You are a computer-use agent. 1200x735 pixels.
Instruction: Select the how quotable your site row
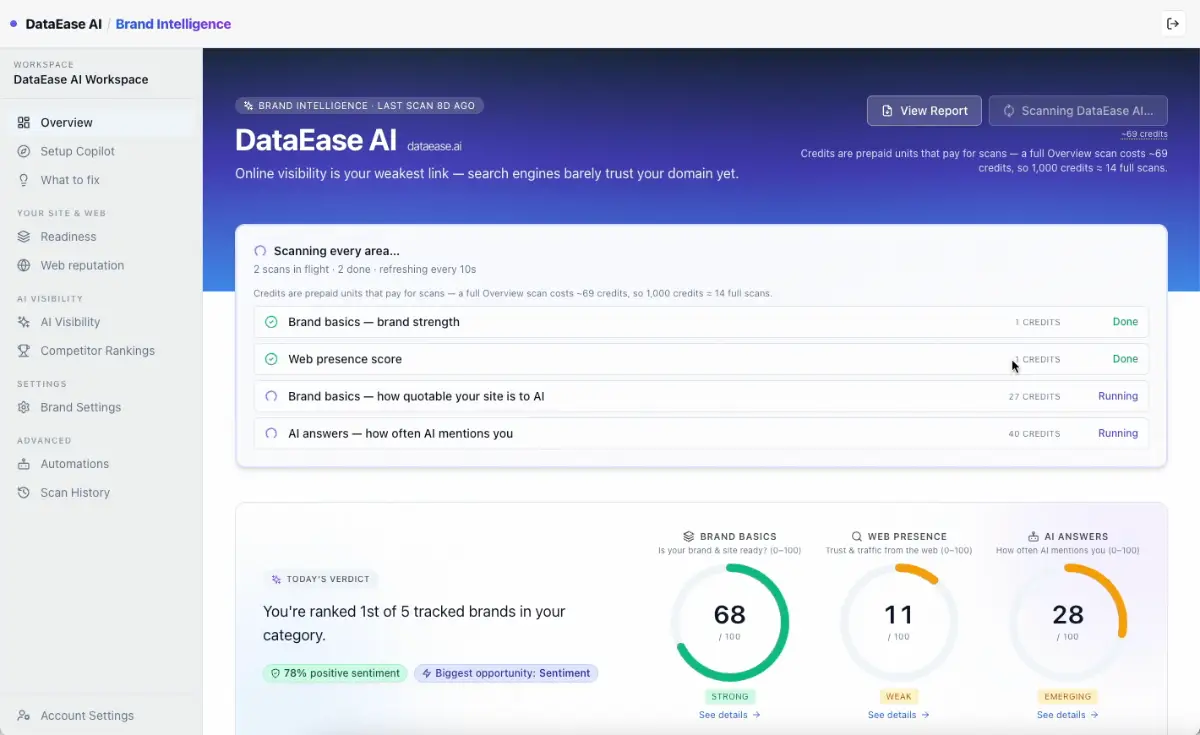(x=701, y=396)
